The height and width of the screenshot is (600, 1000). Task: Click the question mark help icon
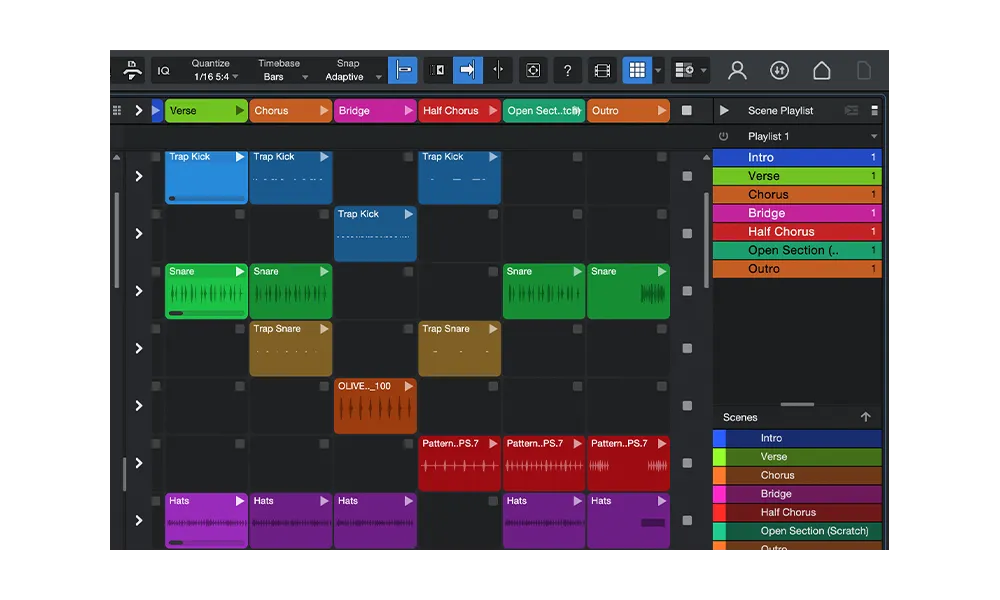(567, 70)
